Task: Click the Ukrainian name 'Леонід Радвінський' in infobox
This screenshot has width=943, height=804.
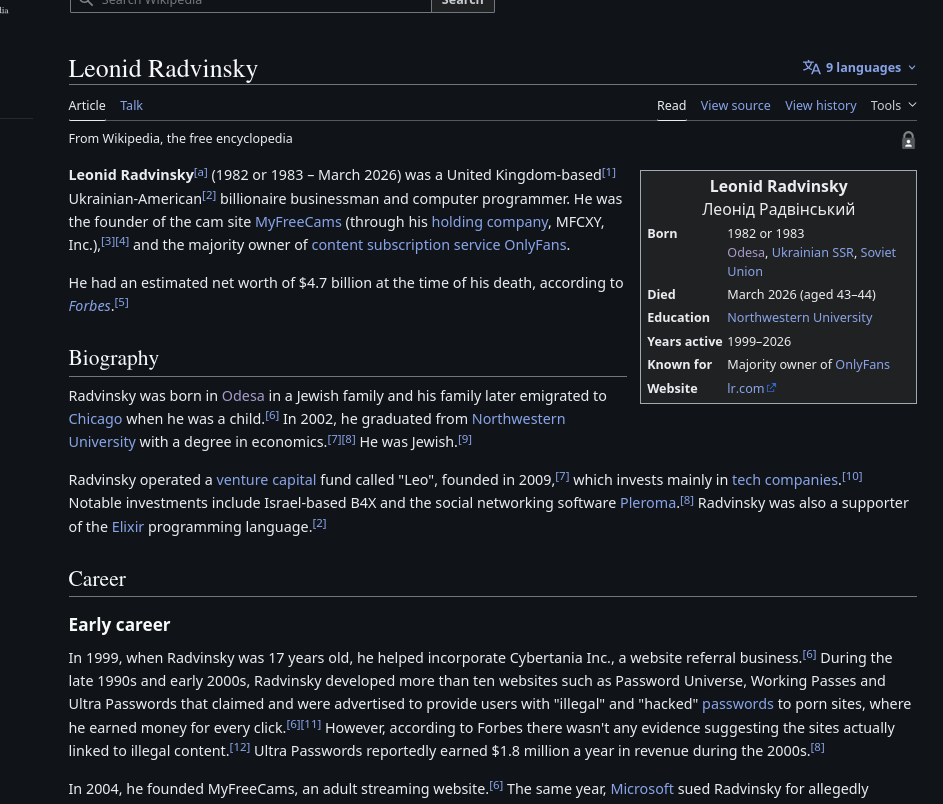Action: pos(778,209)
